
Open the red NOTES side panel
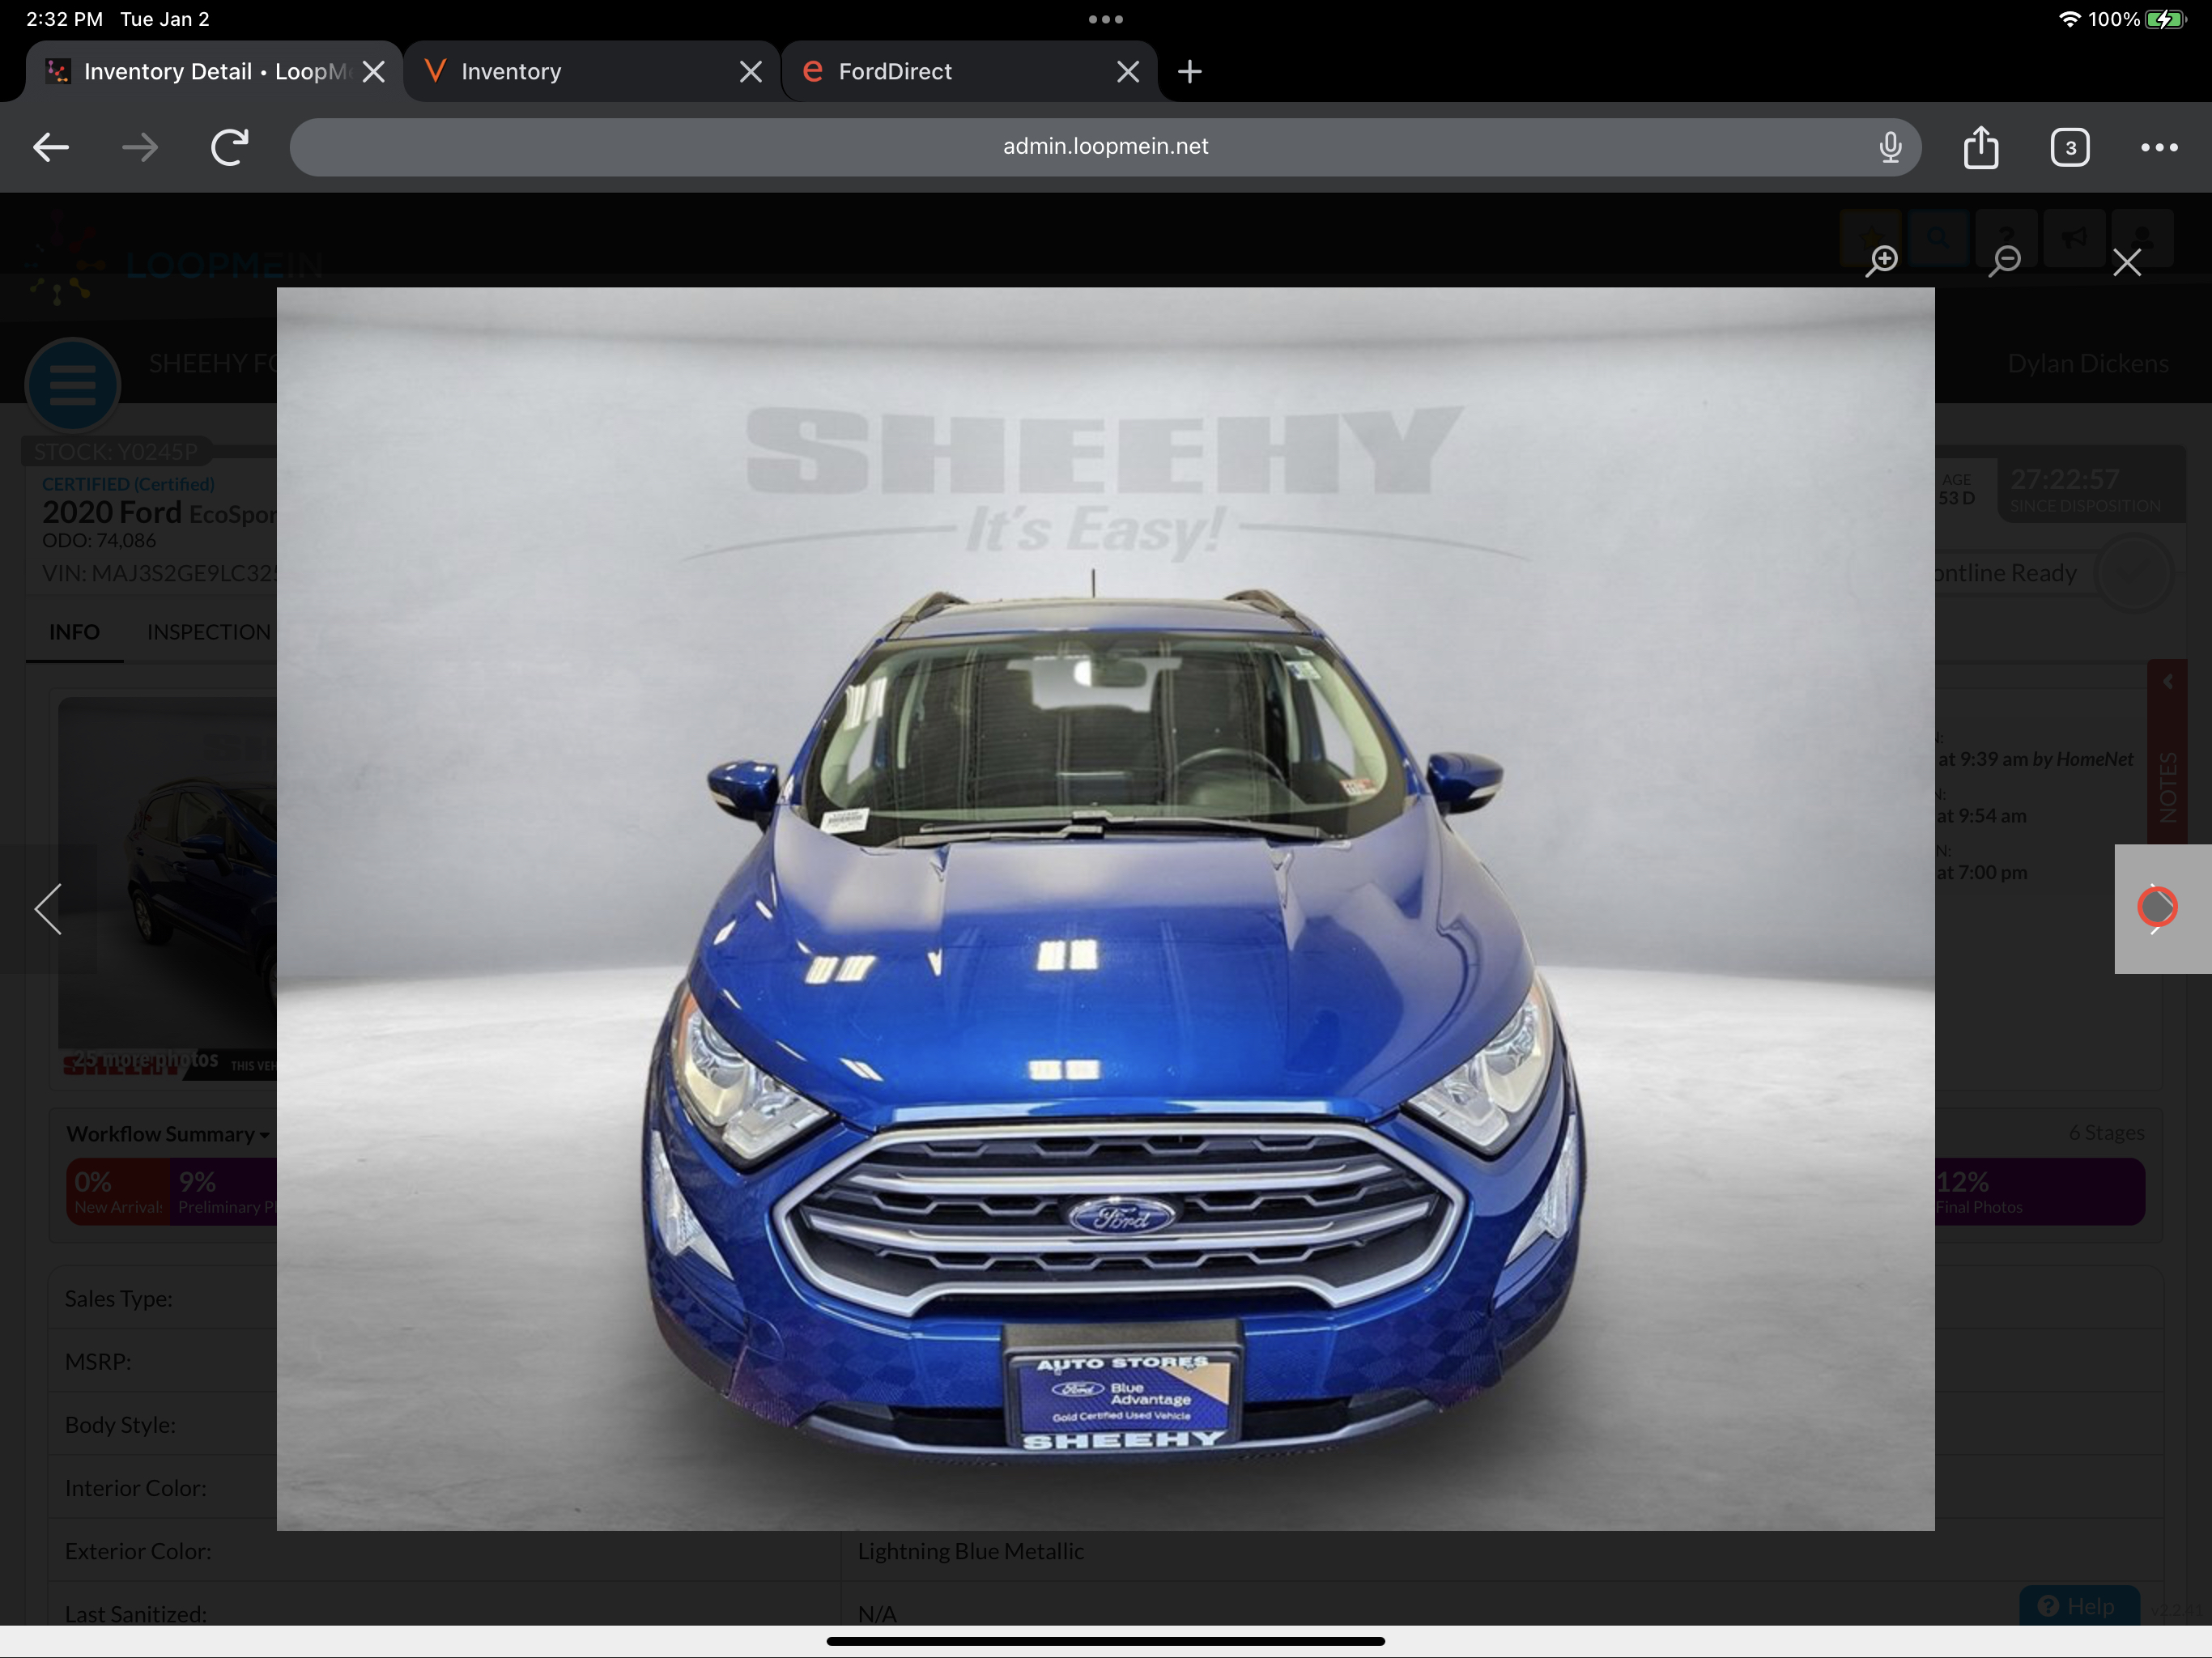point(2167,751)
